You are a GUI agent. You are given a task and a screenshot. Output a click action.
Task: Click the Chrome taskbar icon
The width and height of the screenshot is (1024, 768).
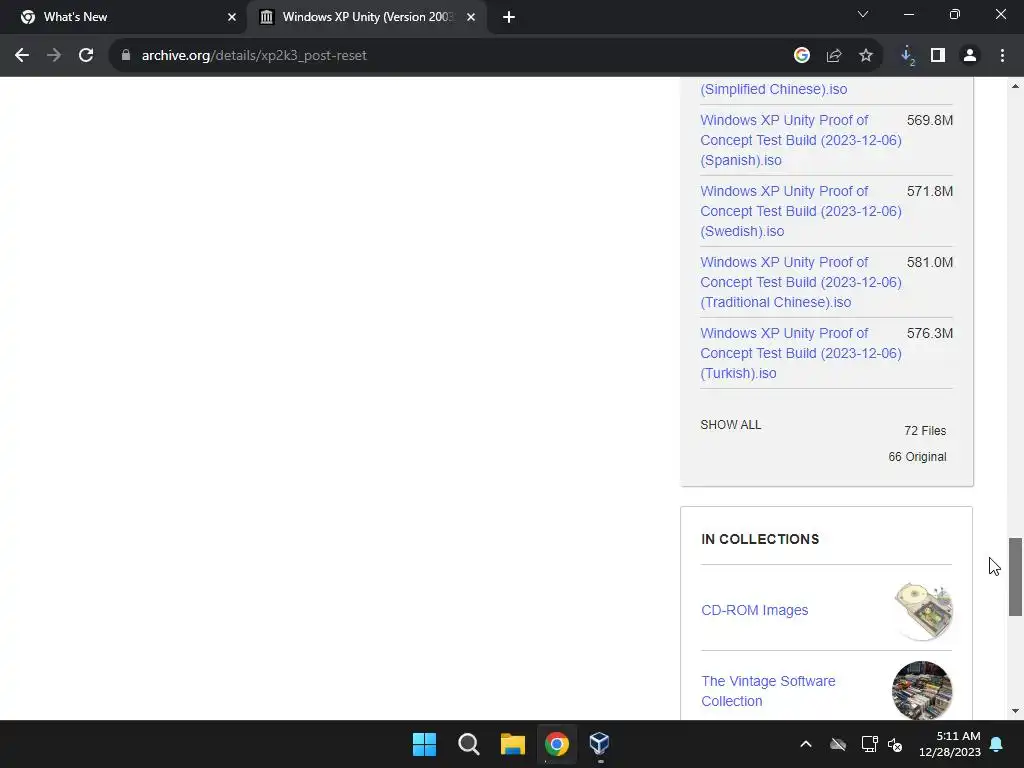[557, 744]
